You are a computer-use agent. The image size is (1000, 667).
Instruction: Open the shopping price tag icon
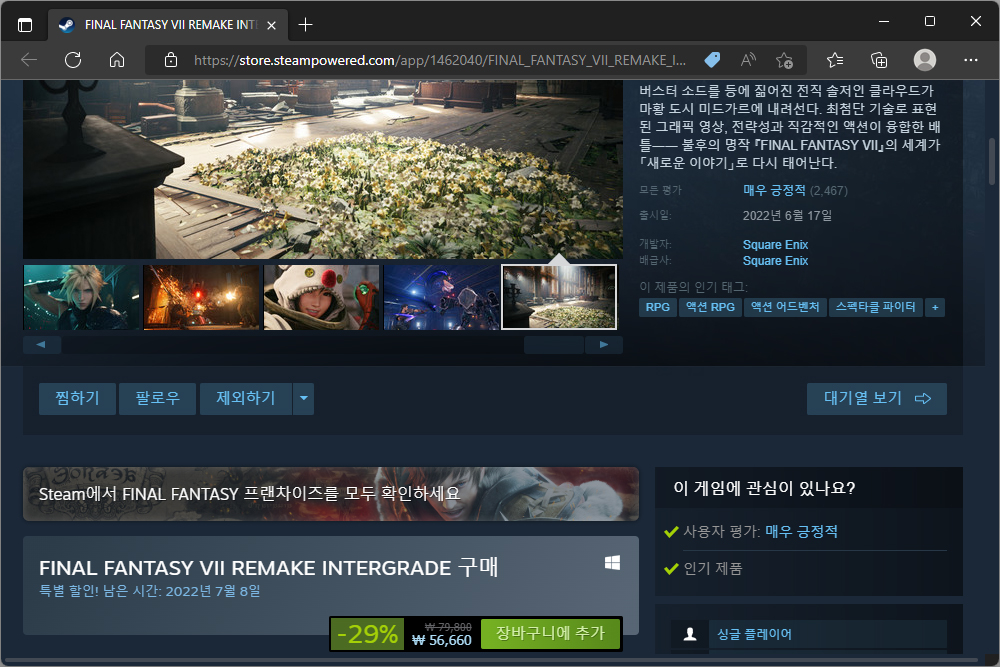tap(712, 60)
